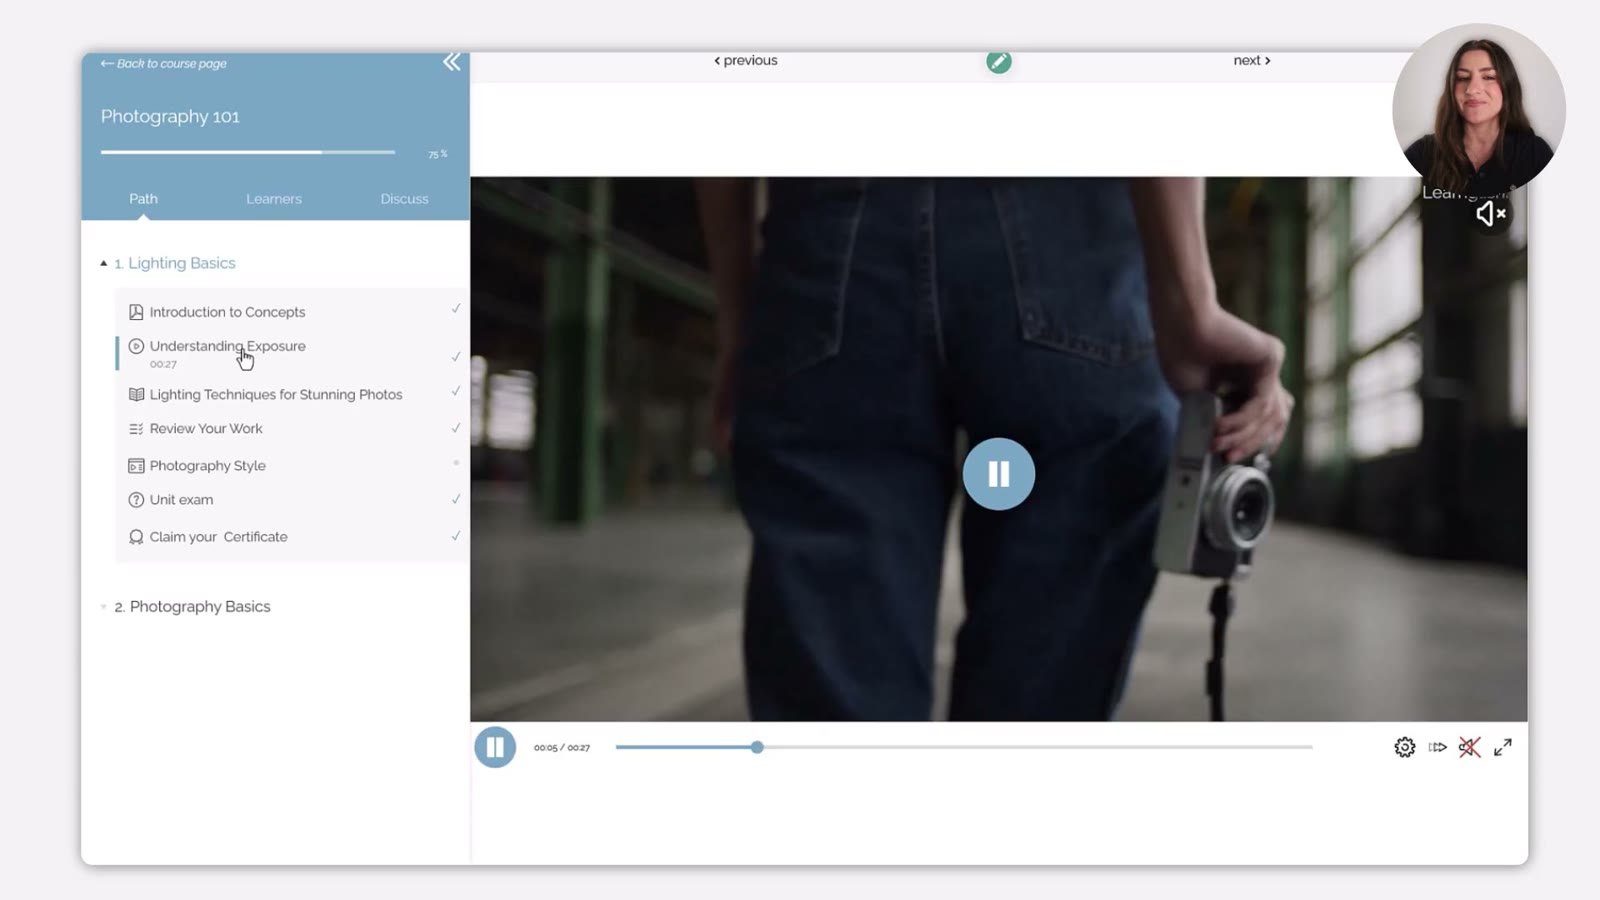1600x900 pixels.
Task: Click certificate icon beside Claim your Certificate
Action: click(136, 537)
